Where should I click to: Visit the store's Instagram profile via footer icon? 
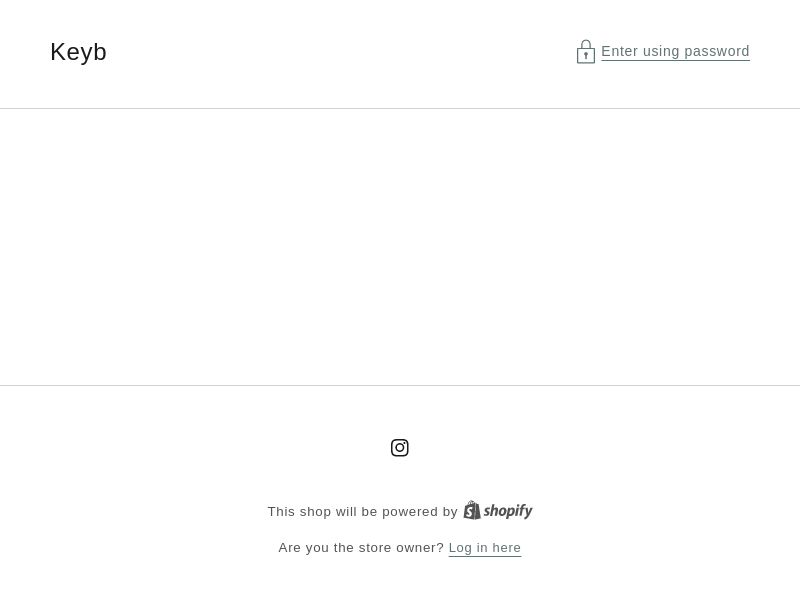(399, 447)
